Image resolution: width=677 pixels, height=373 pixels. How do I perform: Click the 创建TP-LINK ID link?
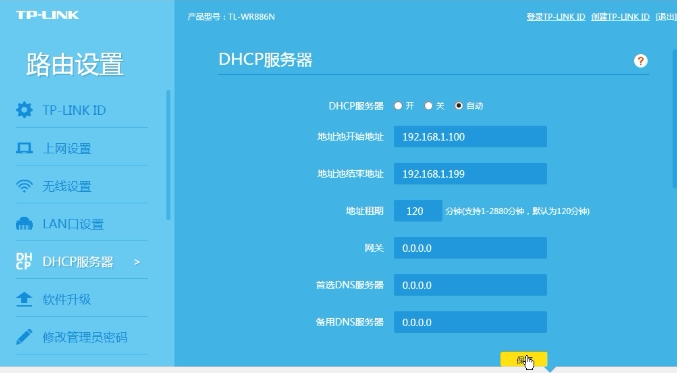click(620, 17)
